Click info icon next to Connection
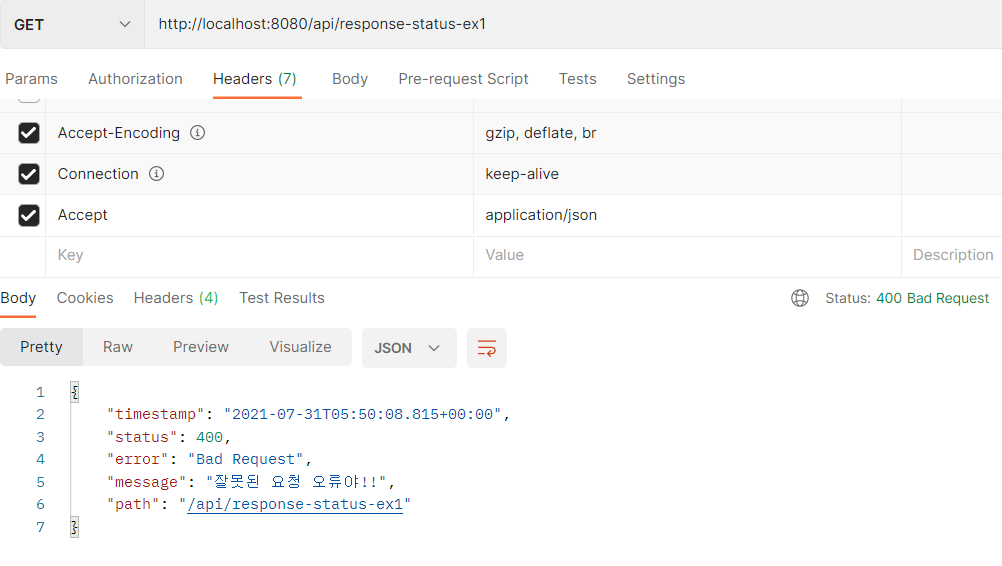 tap(157, 174)
